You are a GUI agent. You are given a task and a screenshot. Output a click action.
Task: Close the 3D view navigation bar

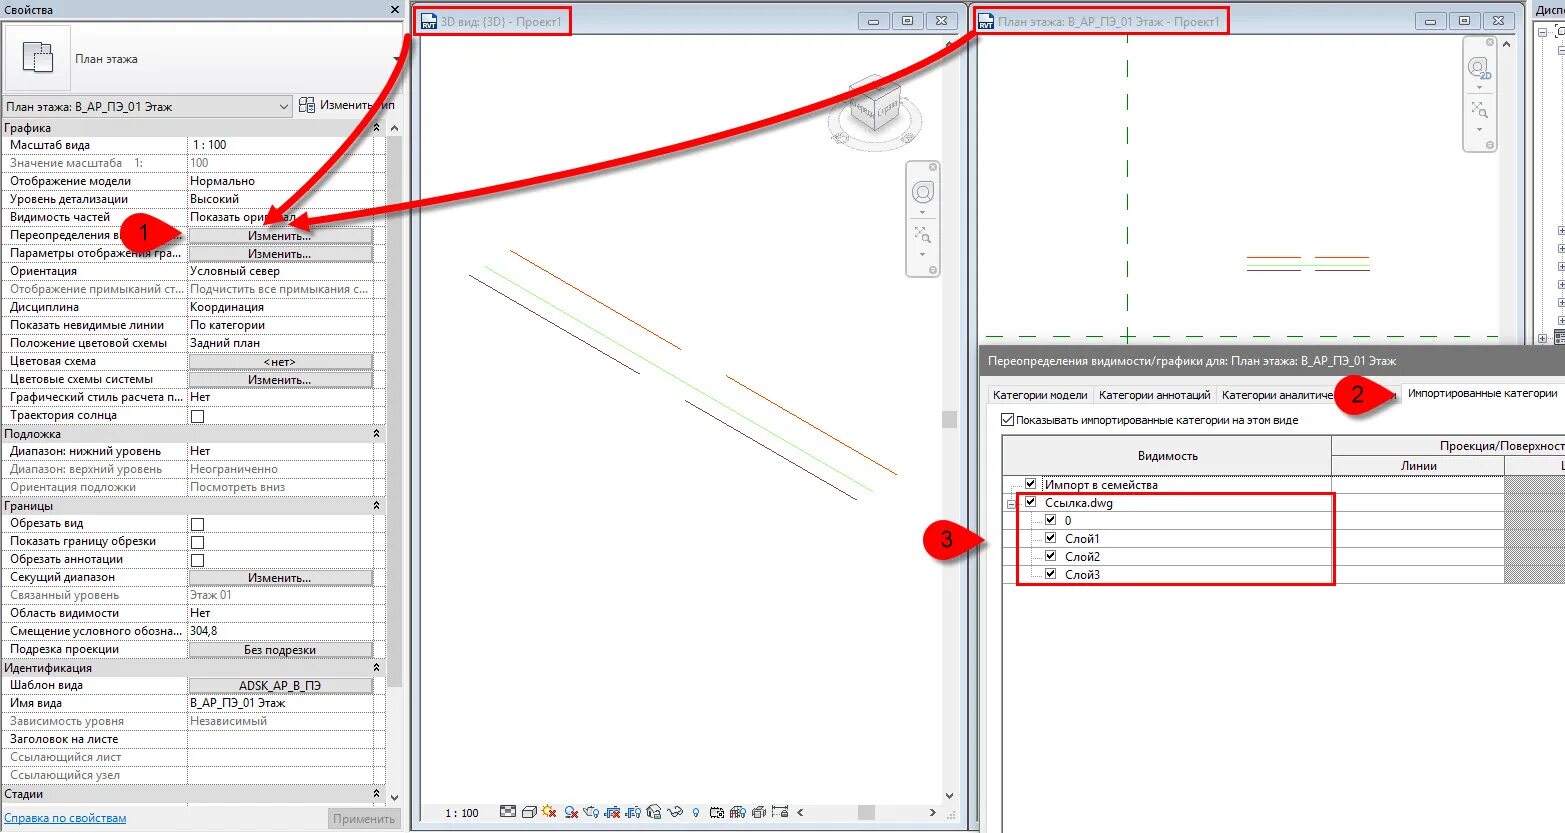(x=933, y=167)
